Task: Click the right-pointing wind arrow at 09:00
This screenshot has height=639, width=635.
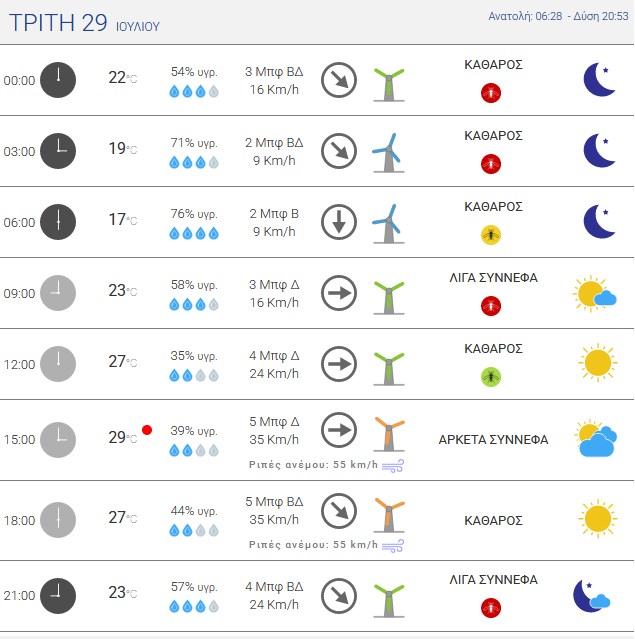Action: (339, 293)
